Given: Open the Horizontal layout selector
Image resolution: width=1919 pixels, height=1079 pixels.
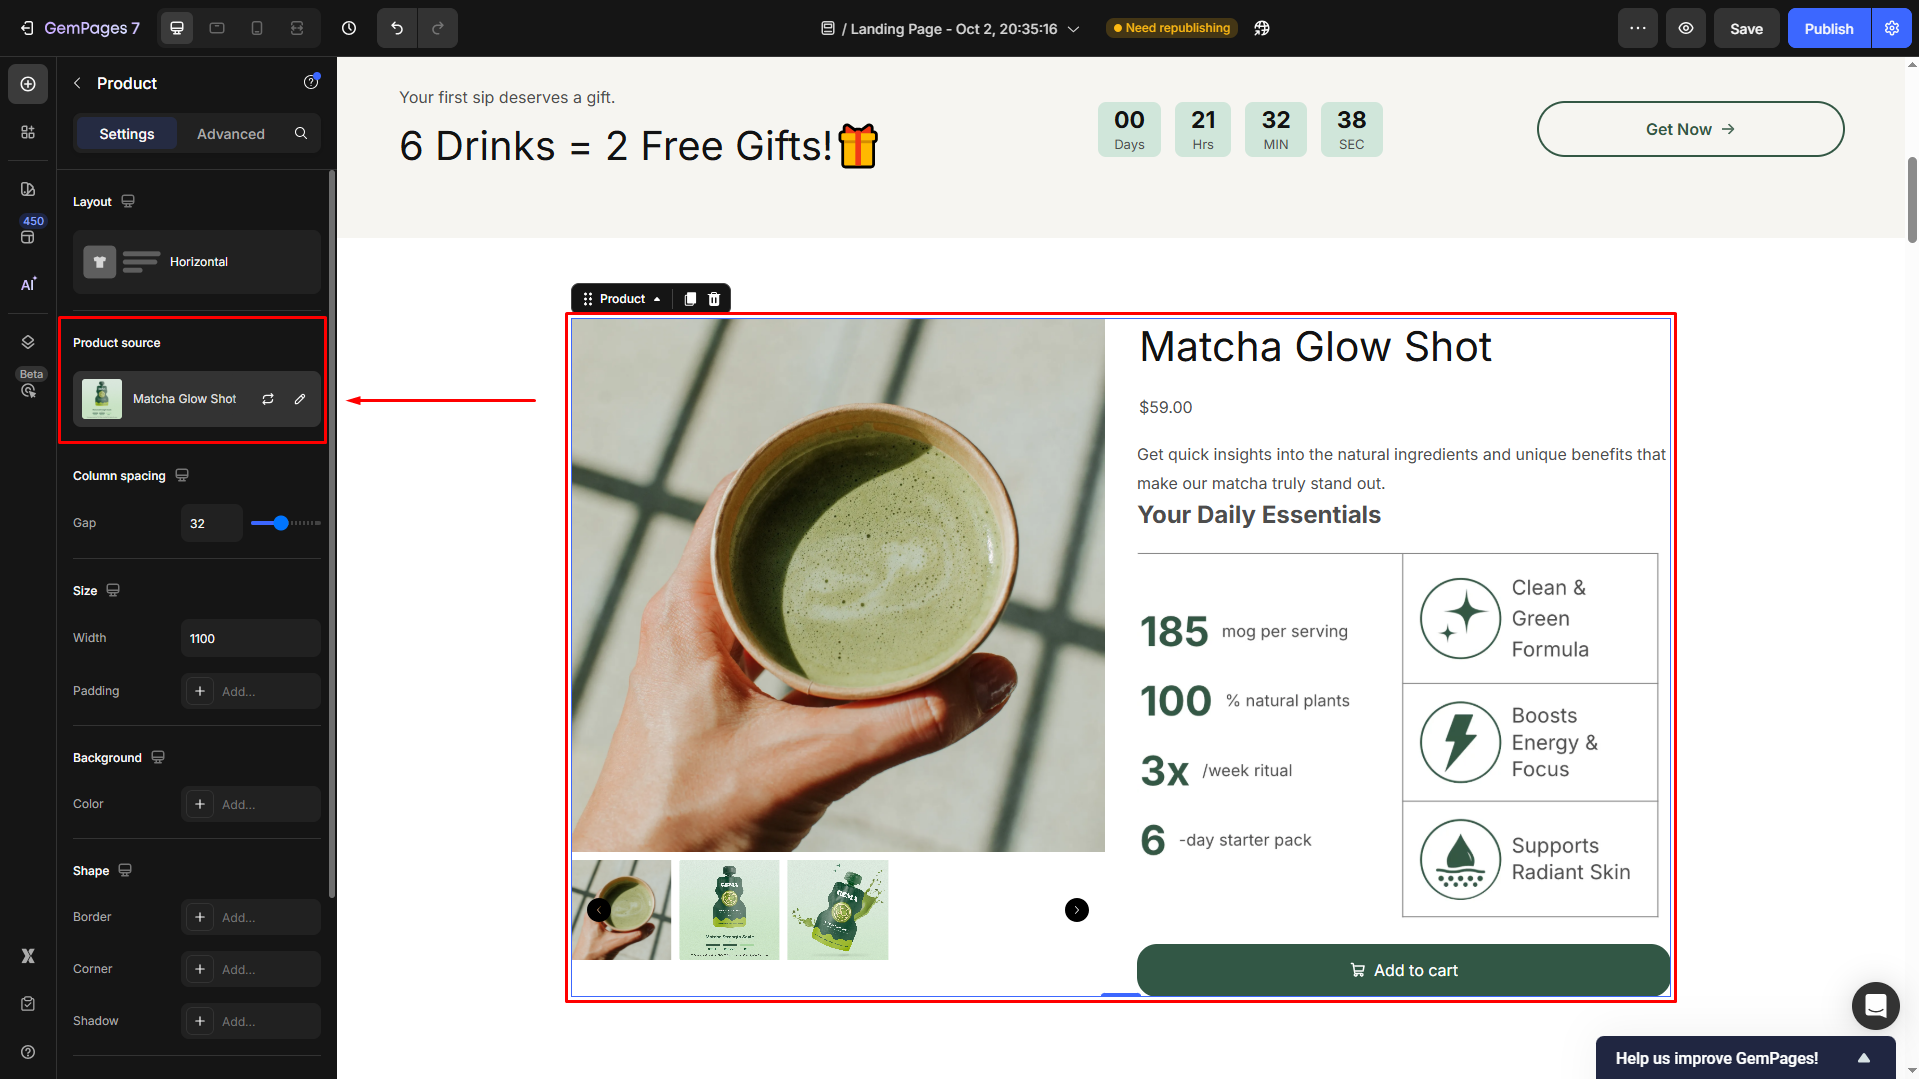Looking at the screenshot, I should point(197,262).
